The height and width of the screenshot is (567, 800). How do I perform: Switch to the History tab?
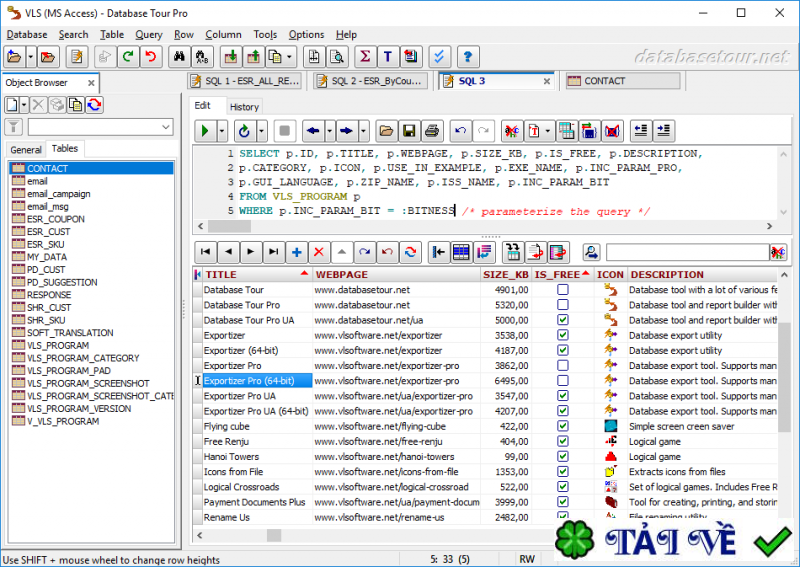pyautogui.click(x=244, y=106)
